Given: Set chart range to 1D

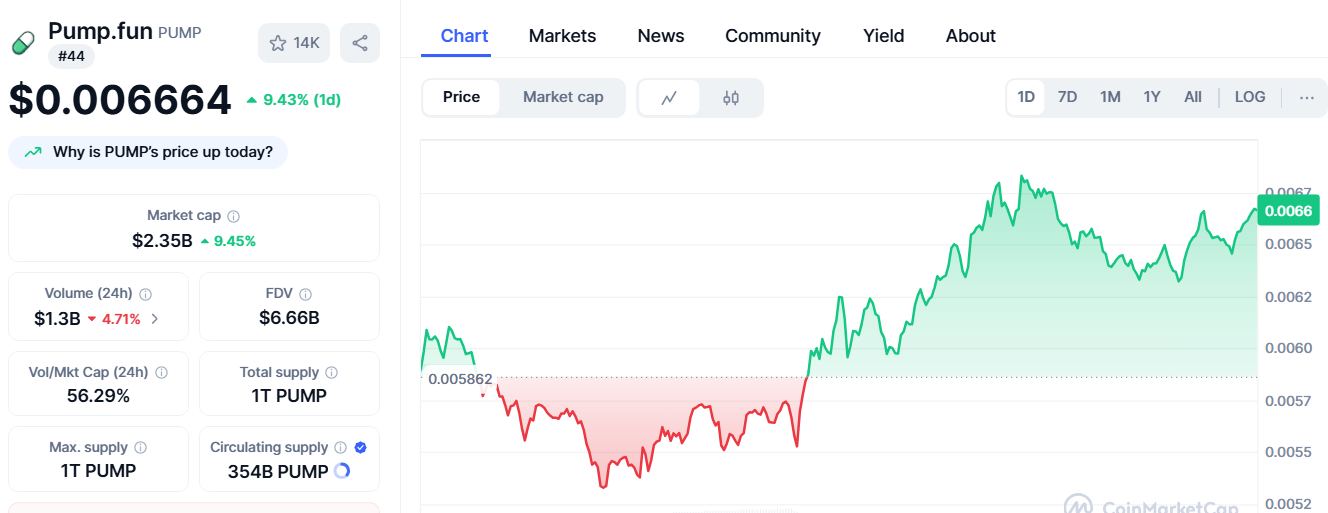Looking at the screenshot, I should pyautogui.click(x=1026, y=97).
